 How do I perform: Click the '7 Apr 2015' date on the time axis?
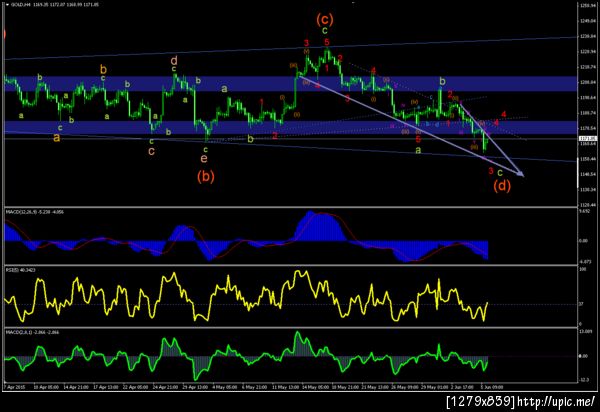[x=15, y=387]
